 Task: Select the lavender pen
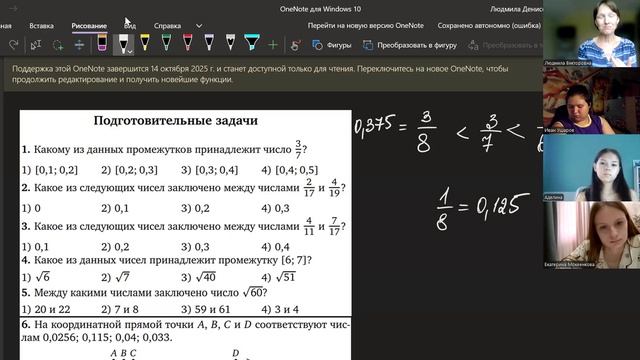(x=209, y=43)
